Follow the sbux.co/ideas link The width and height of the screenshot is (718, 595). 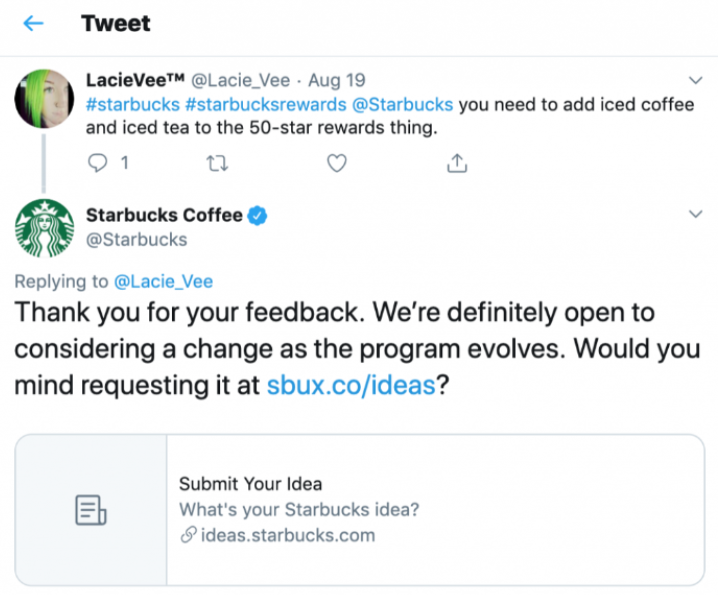(x=350, y=385)
